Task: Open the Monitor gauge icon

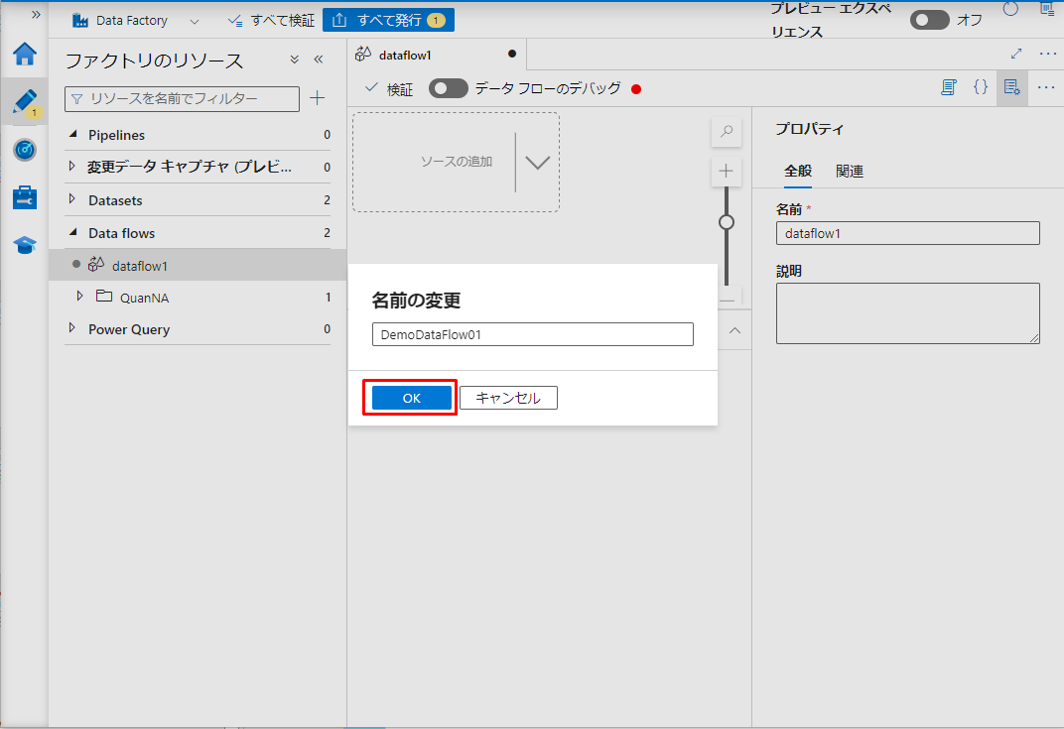Action: pyautogui.click(x=24, y=150)
